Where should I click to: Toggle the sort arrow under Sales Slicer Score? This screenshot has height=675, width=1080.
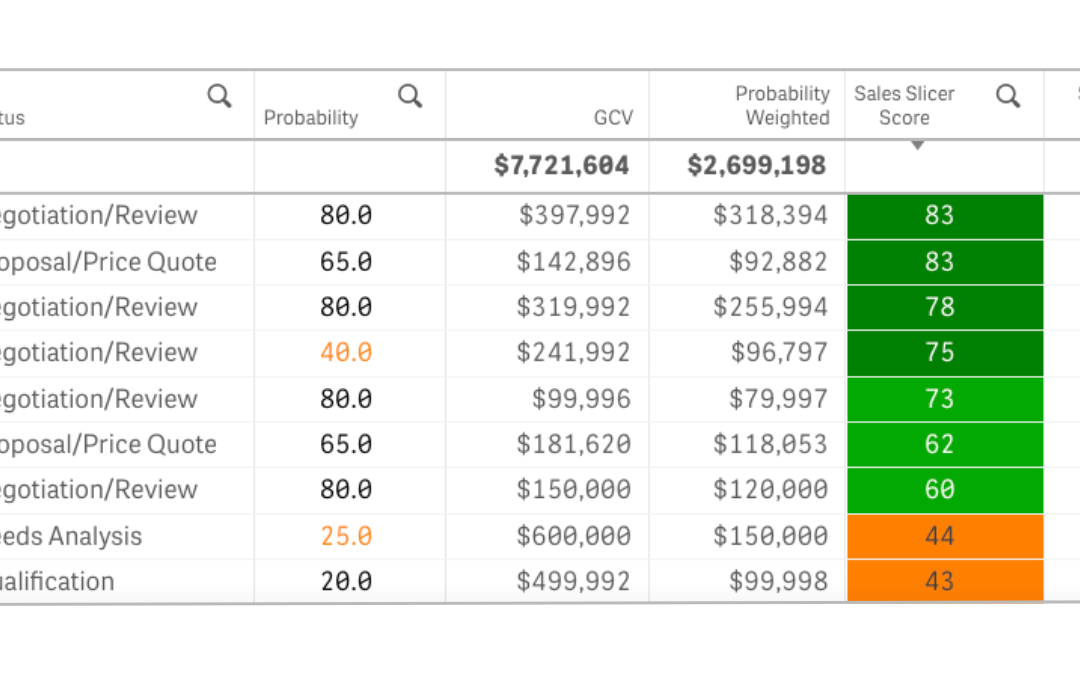pos(917,146)
